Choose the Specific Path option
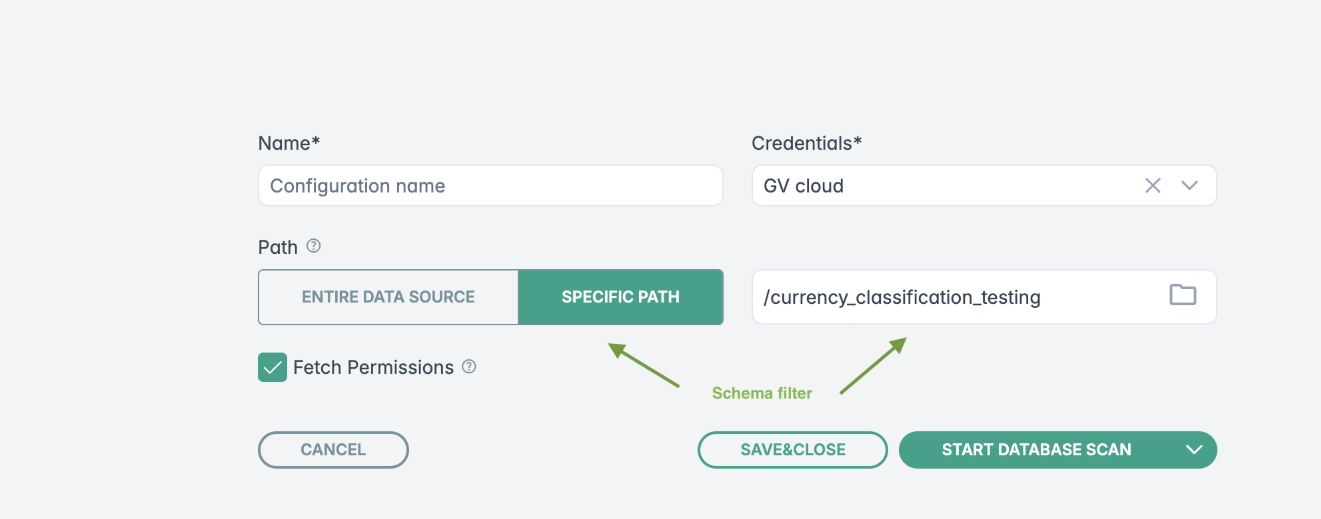The height and width of the screenshot is (519, 1321). [620, 297]
